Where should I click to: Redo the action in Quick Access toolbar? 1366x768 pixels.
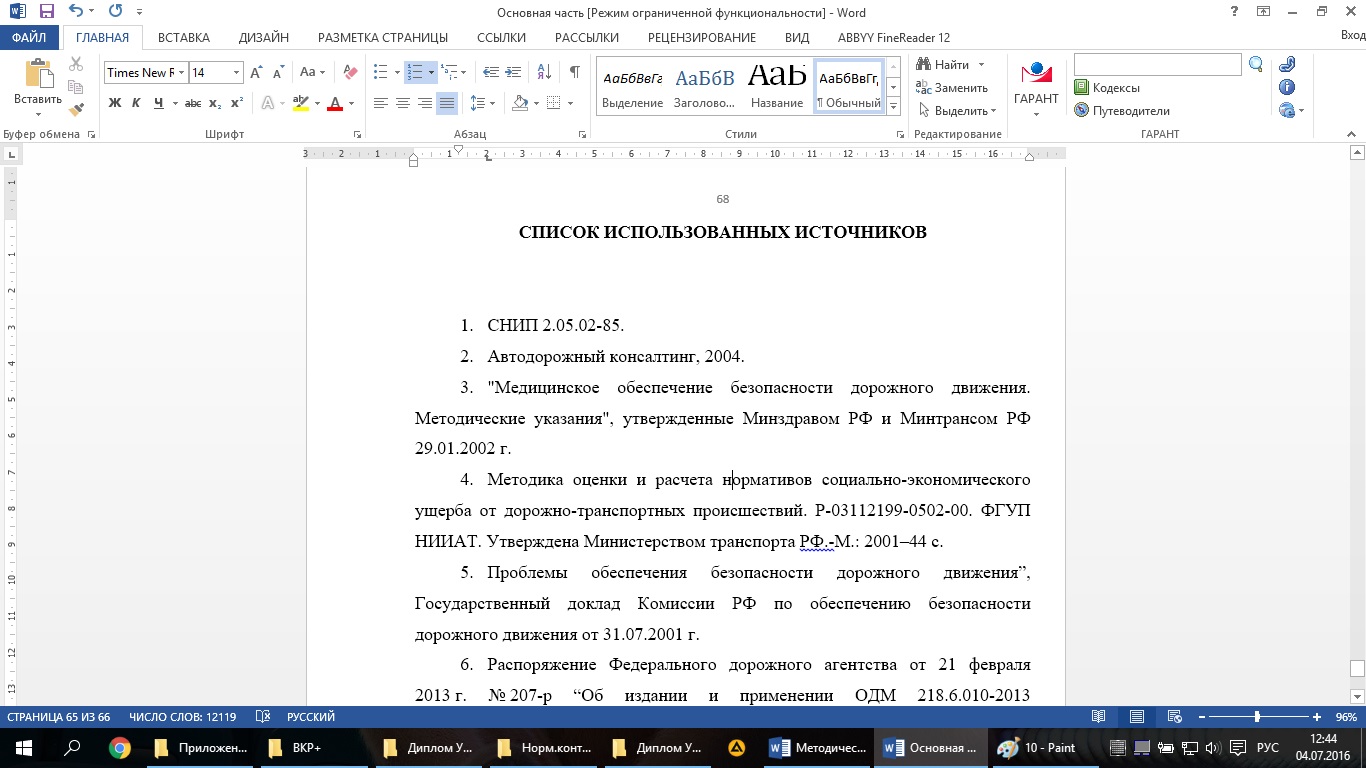pyautogui.click(x=115, y=12)
